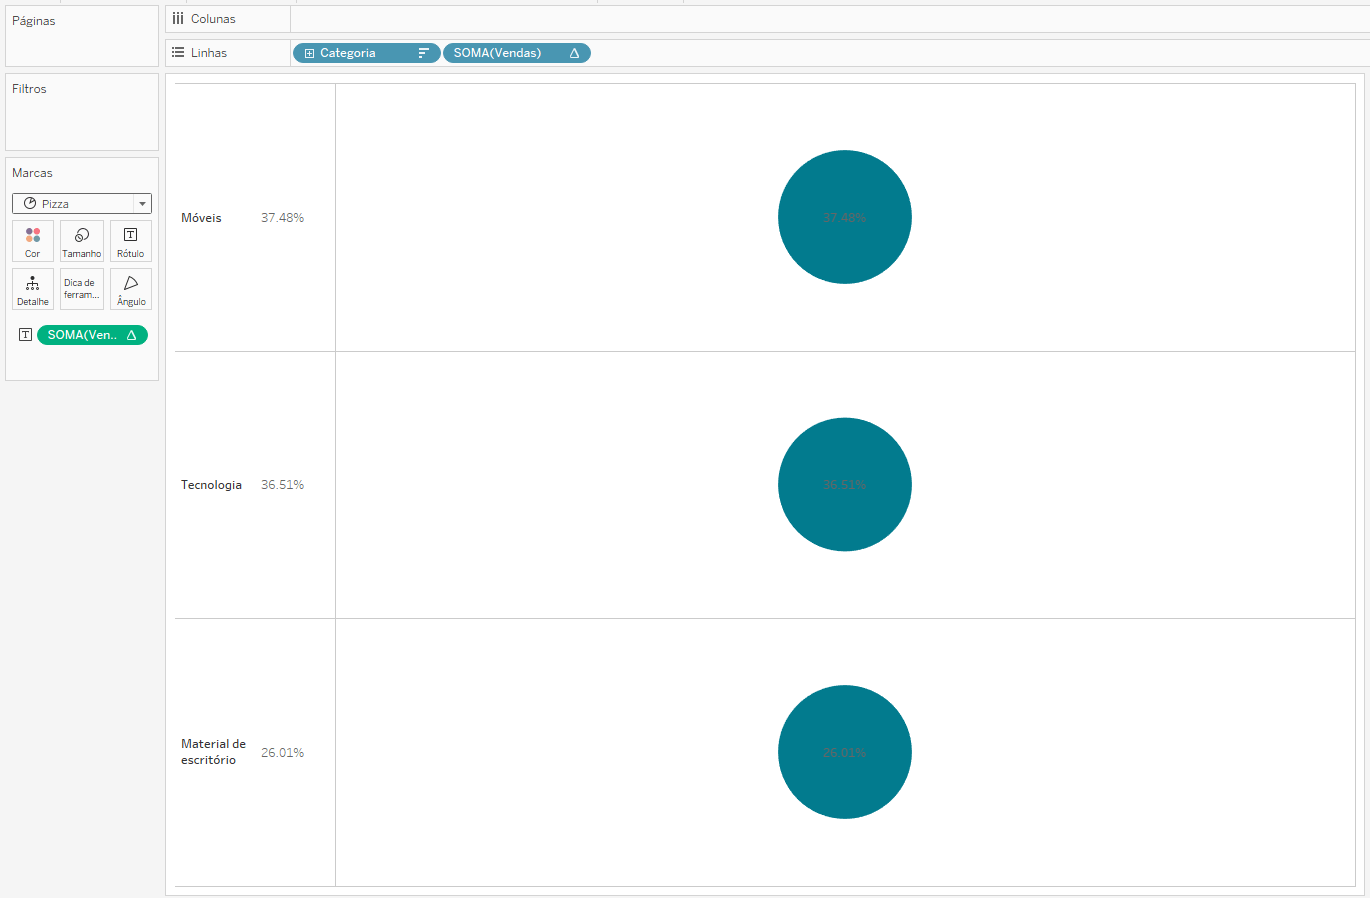The height and width of the screenshot is (898, 1370).
Task: Click the label type icon beside SOMA(Ven.. pill
Action: (x=25, y=335)
